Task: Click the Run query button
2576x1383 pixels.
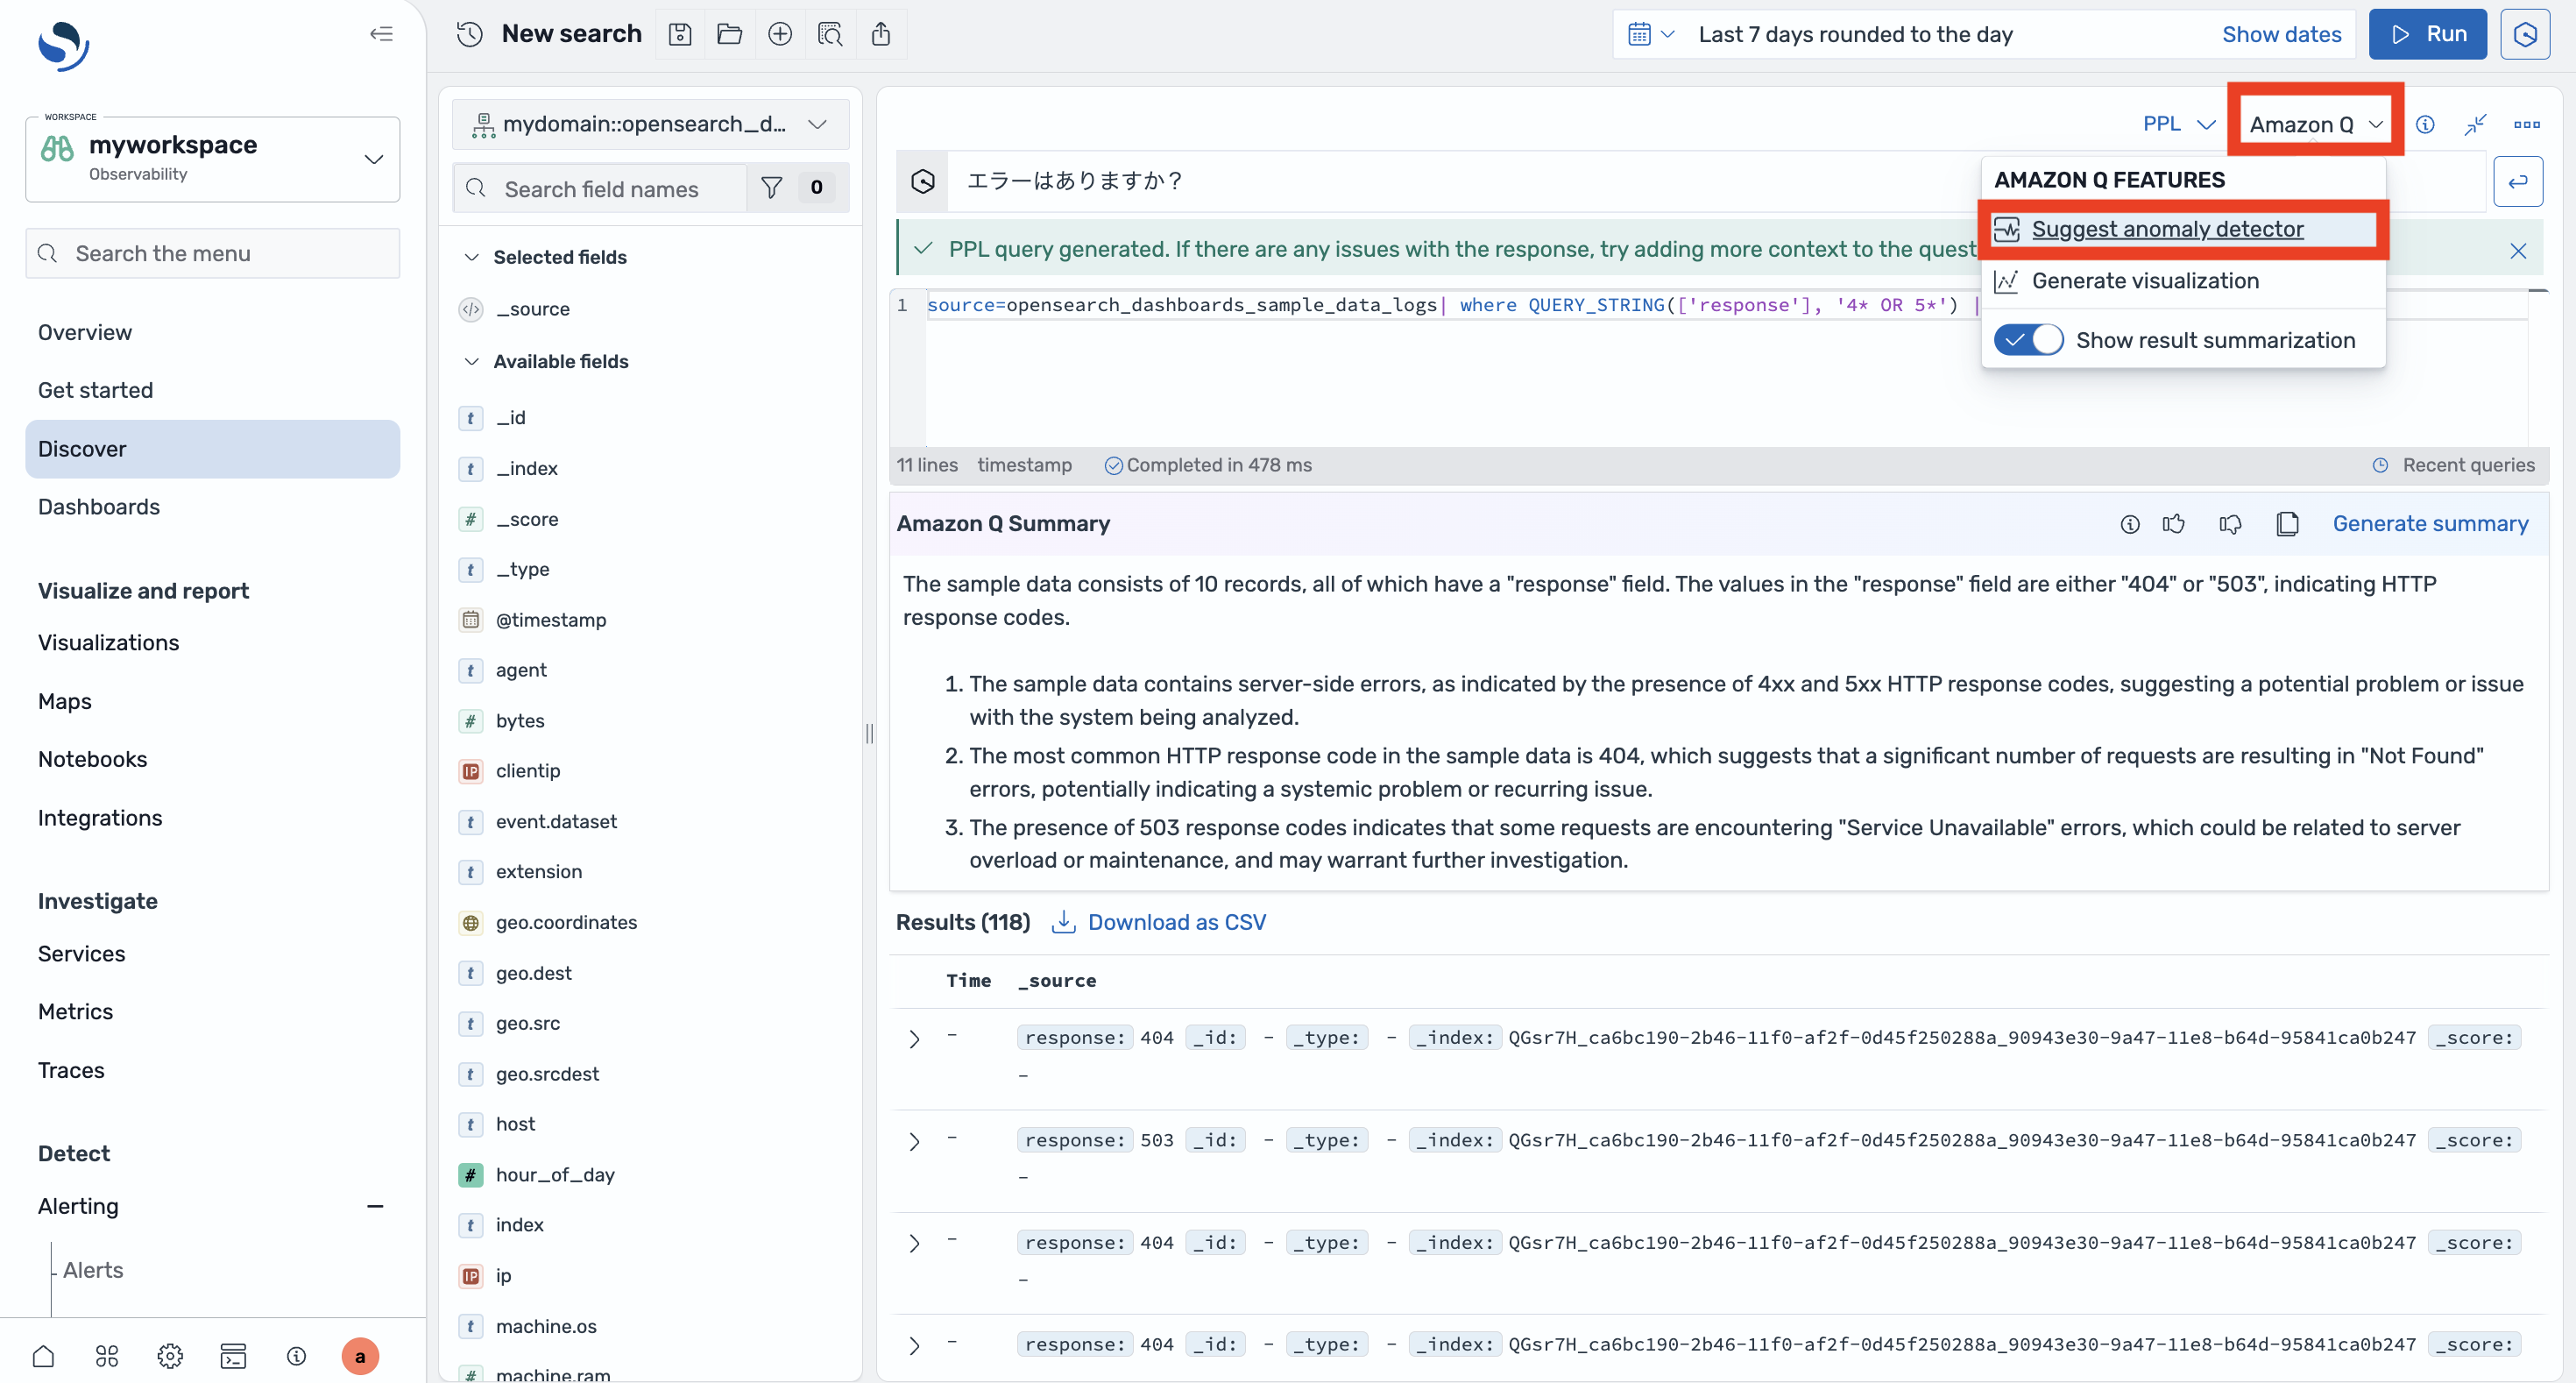Action: point(2427,34)
